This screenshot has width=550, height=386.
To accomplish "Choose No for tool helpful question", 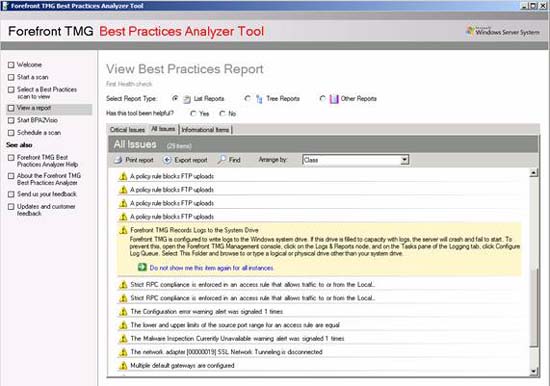I will click(x=222, y=113).
